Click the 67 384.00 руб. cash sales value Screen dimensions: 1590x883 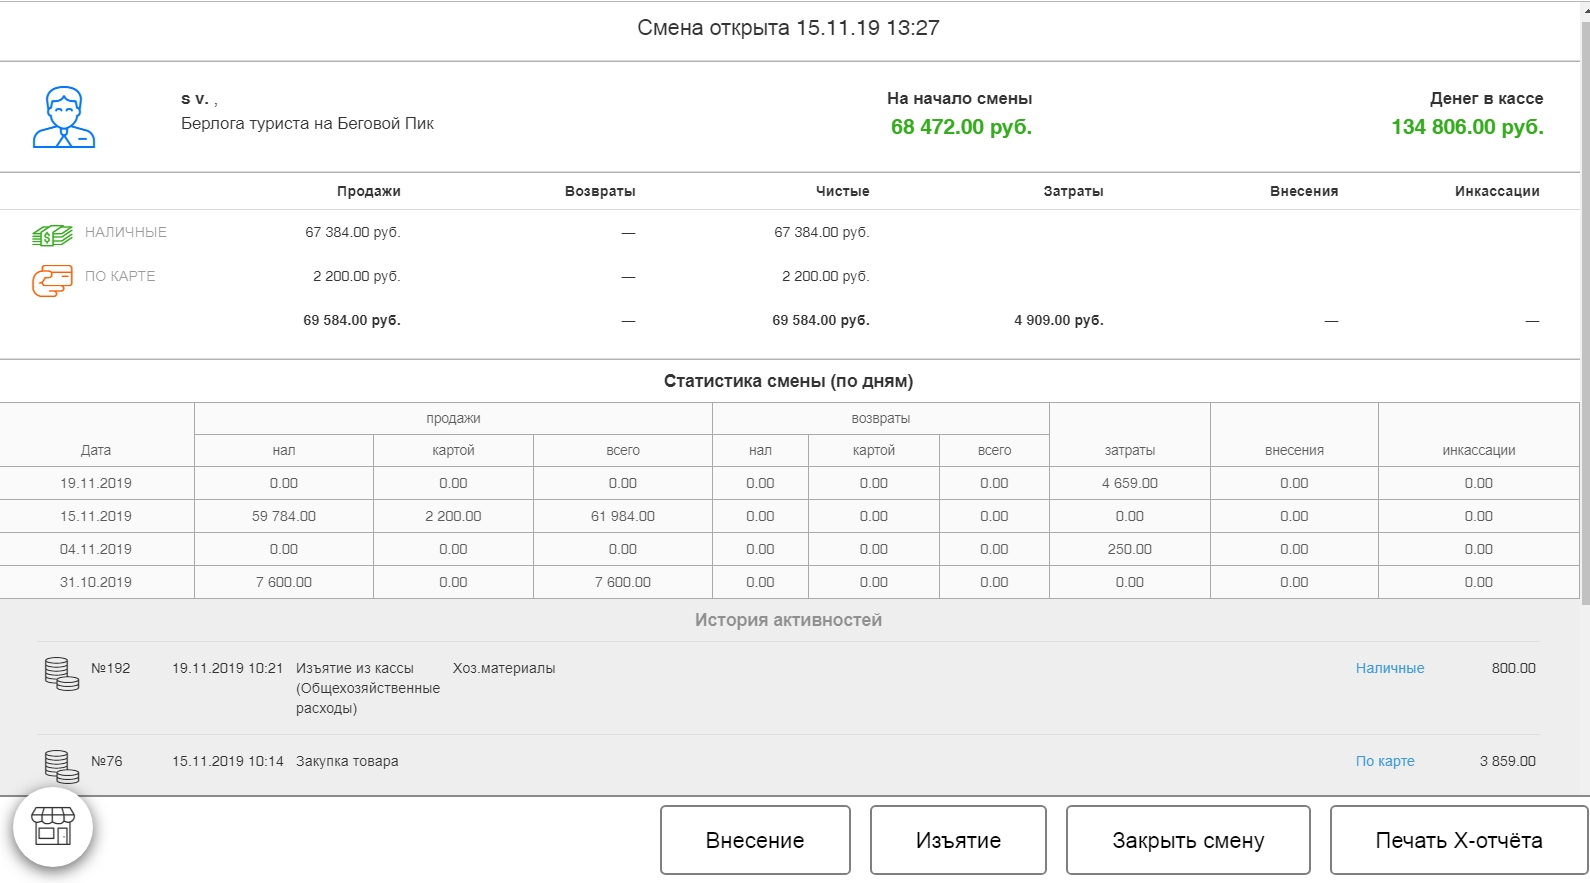(x=353, y=232)
